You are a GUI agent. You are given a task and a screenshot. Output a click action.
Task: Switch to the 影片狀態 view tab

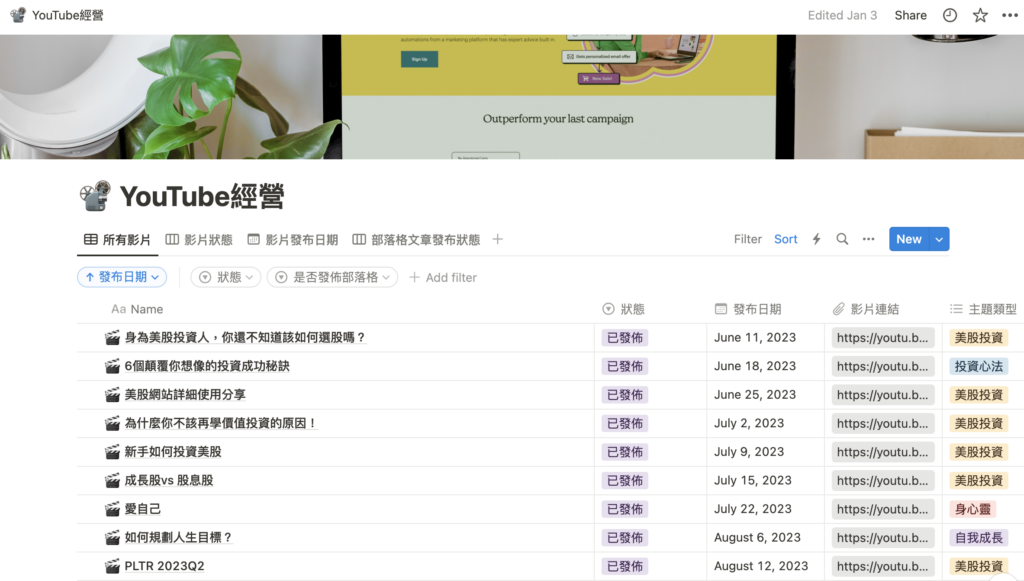click(199, 240)
